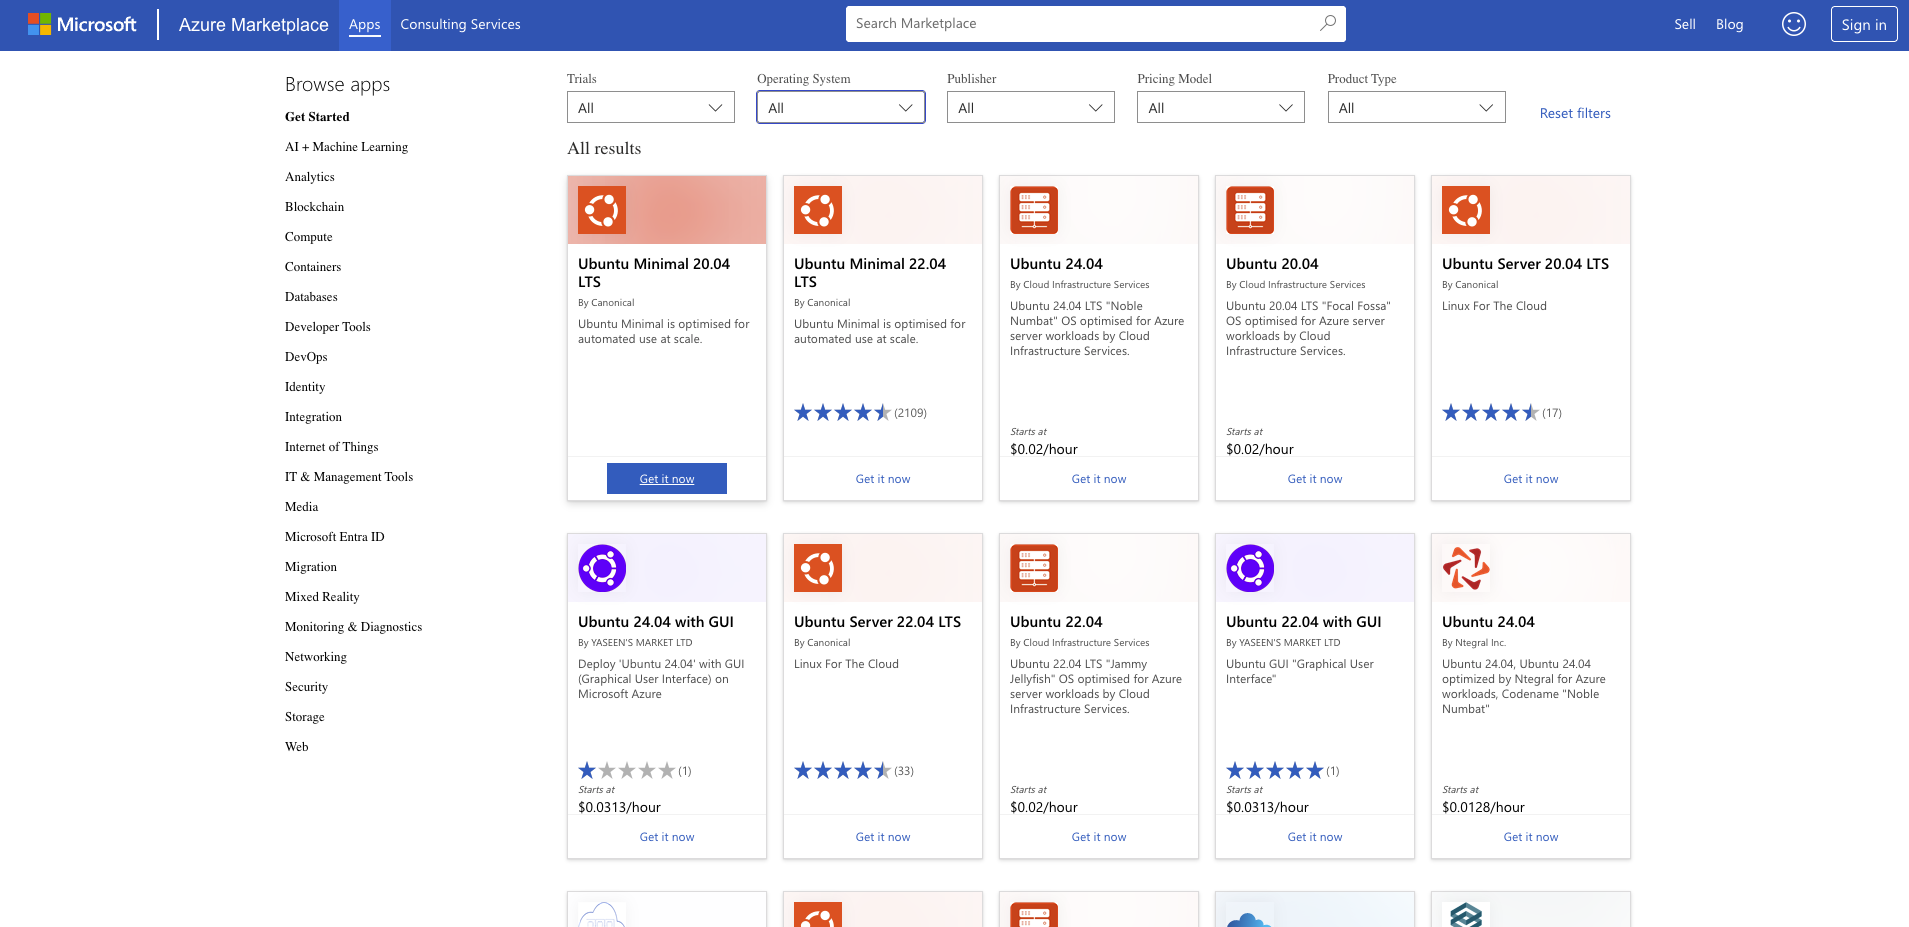Browse the Compute category

tap(309, 237)
